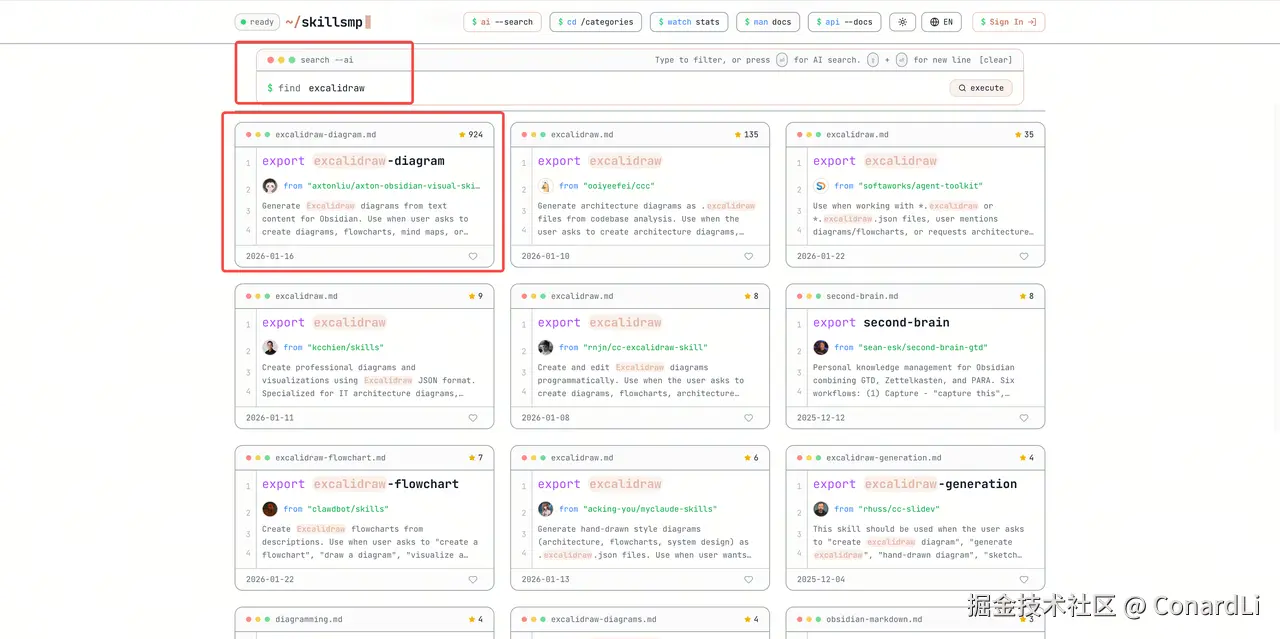This screenshot has height=639, width=1280.
Task: Favorite the softaworks/agent-toolkit card heart icon
Action: [1023, 256]
